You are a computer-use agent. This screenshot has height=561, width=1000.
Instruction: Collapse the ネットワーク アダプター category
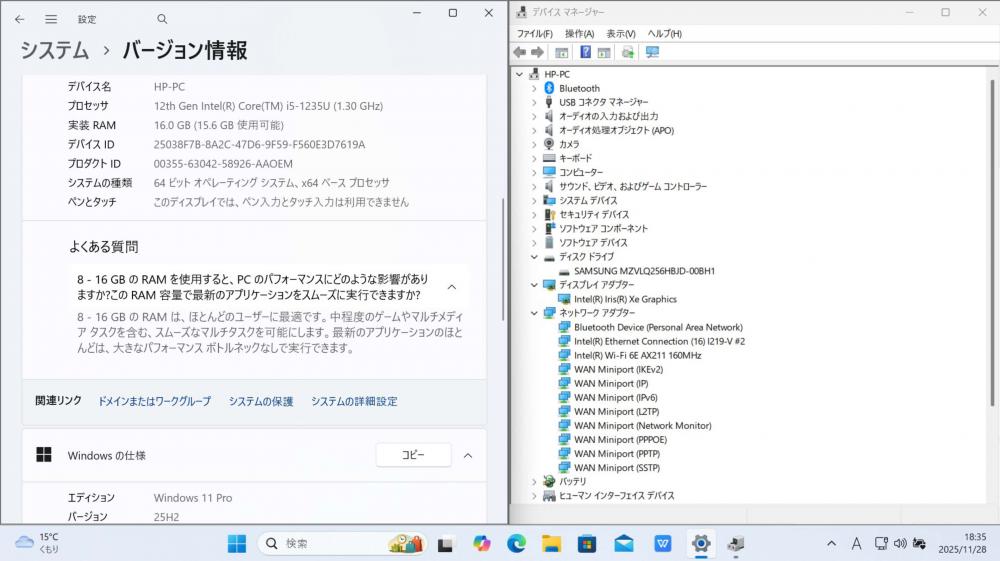point(534,313)
